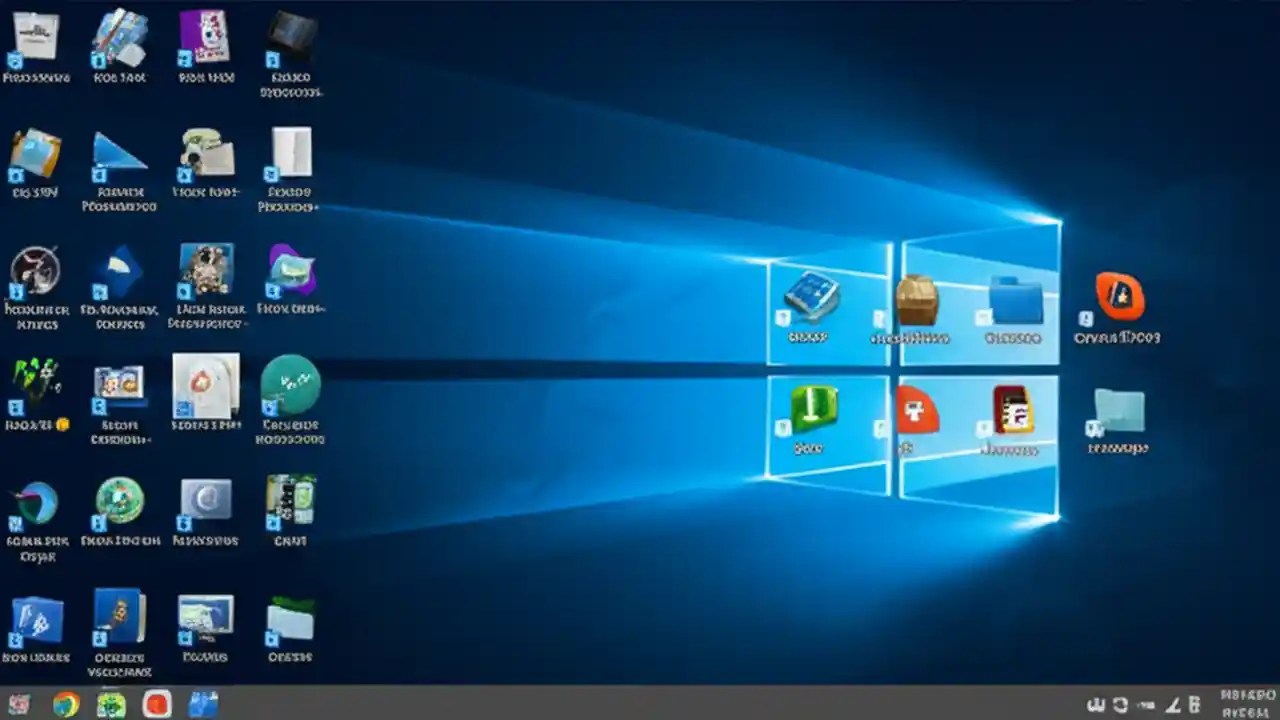
Task: Launch the red media app from the taskbar
Action: (157, 705)
